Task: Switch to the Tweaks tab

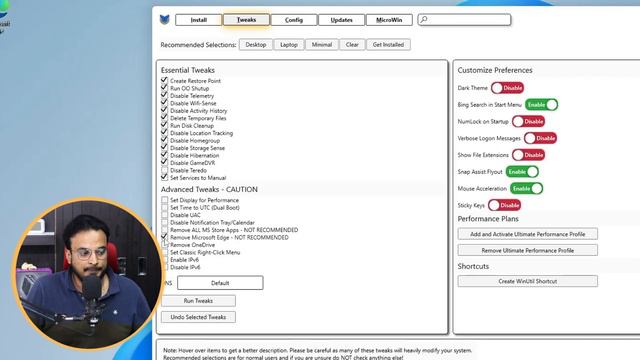Action: click(x=246, y=20)
